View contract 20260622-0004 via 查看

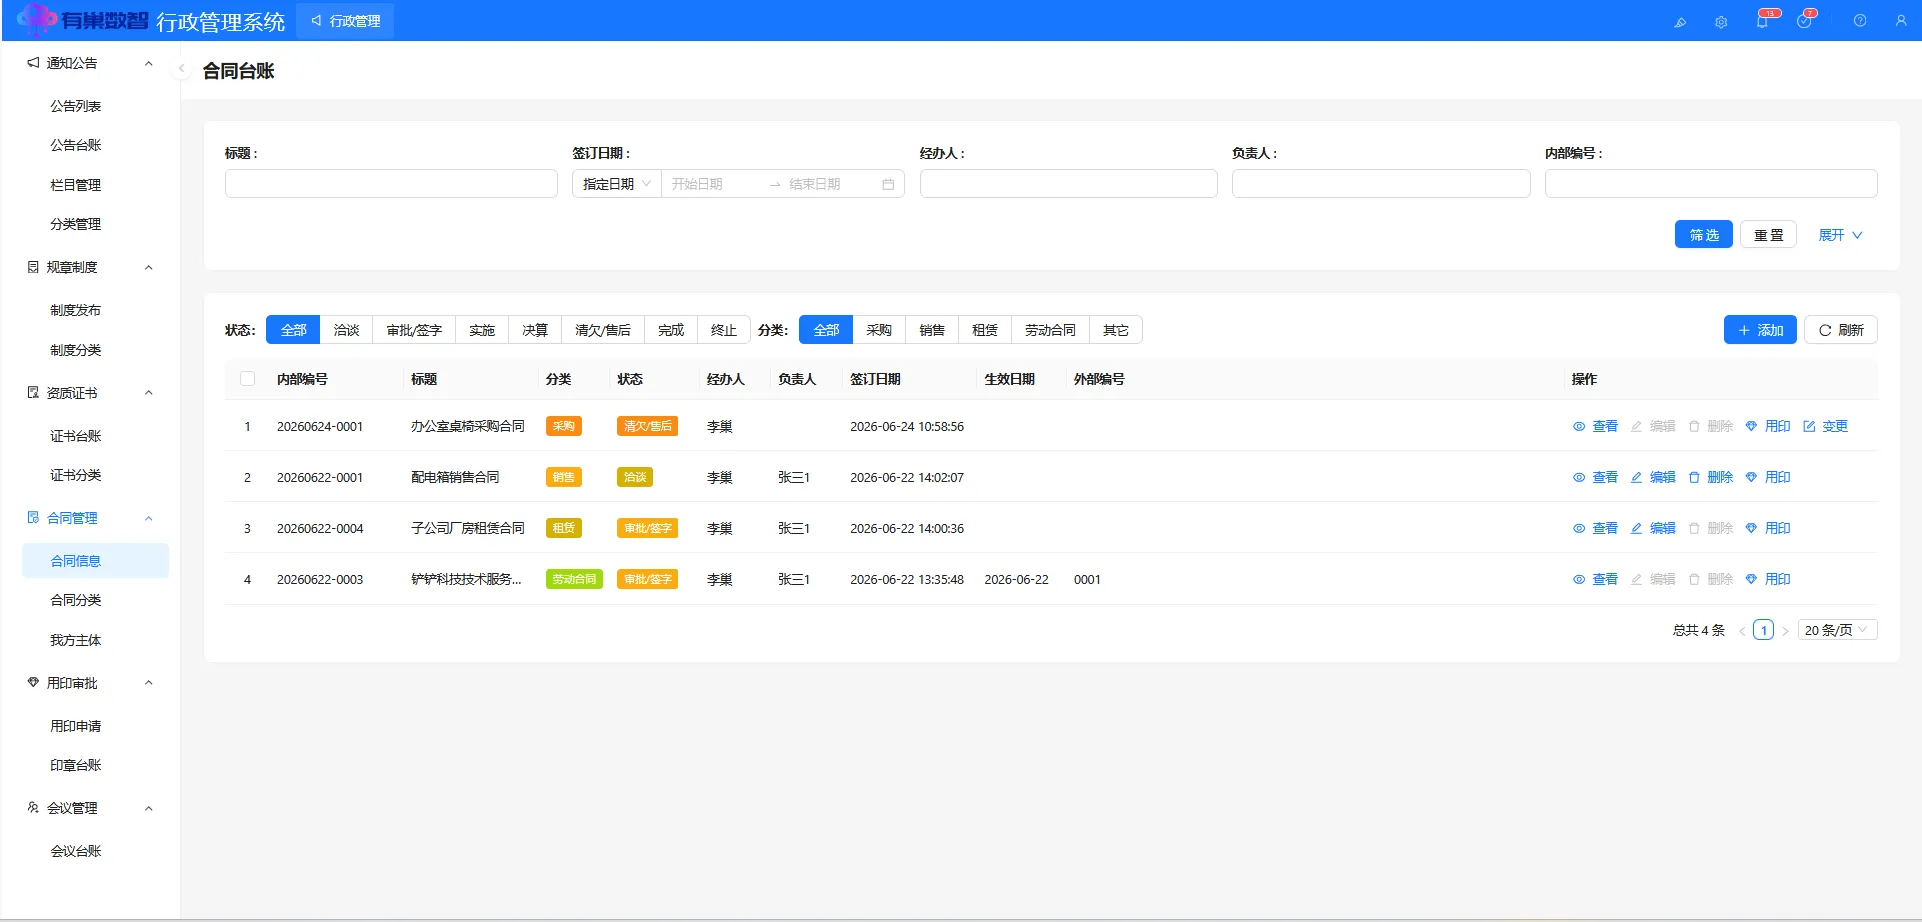(1595, 528)
